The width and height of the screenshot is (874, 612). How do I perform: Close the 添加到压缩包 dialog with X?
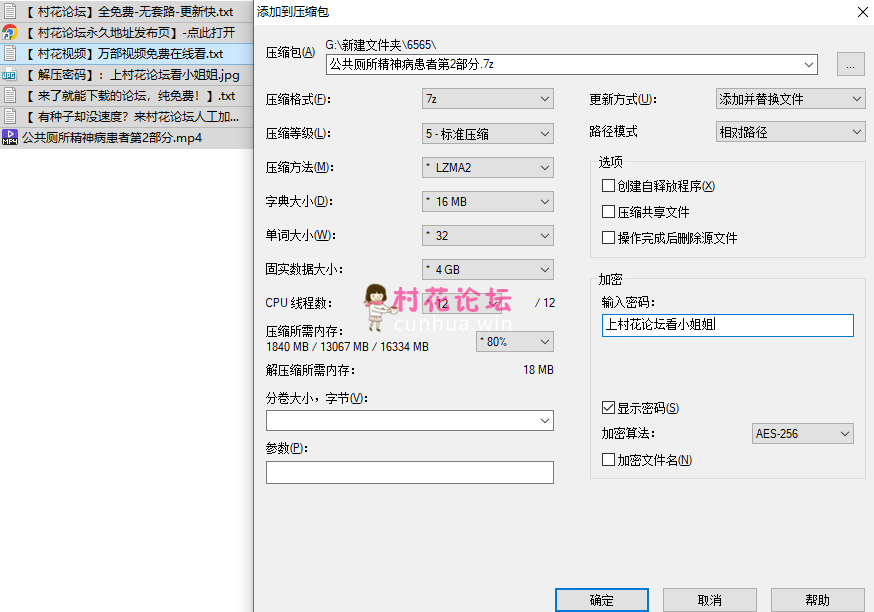click(861, 11)
